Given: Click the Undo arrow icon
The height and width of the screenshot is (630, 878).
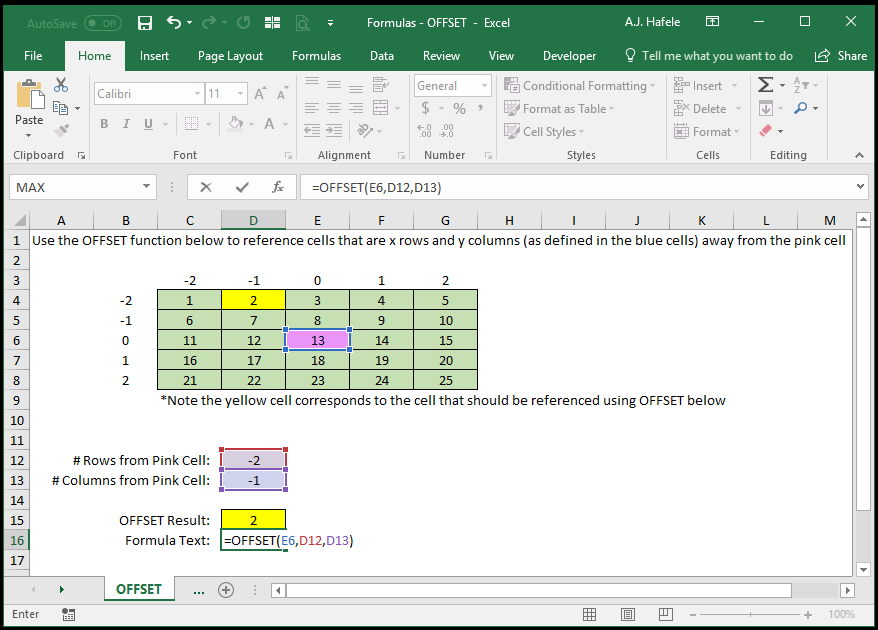Looking at the screenshot, I should (x=174, y=22).
